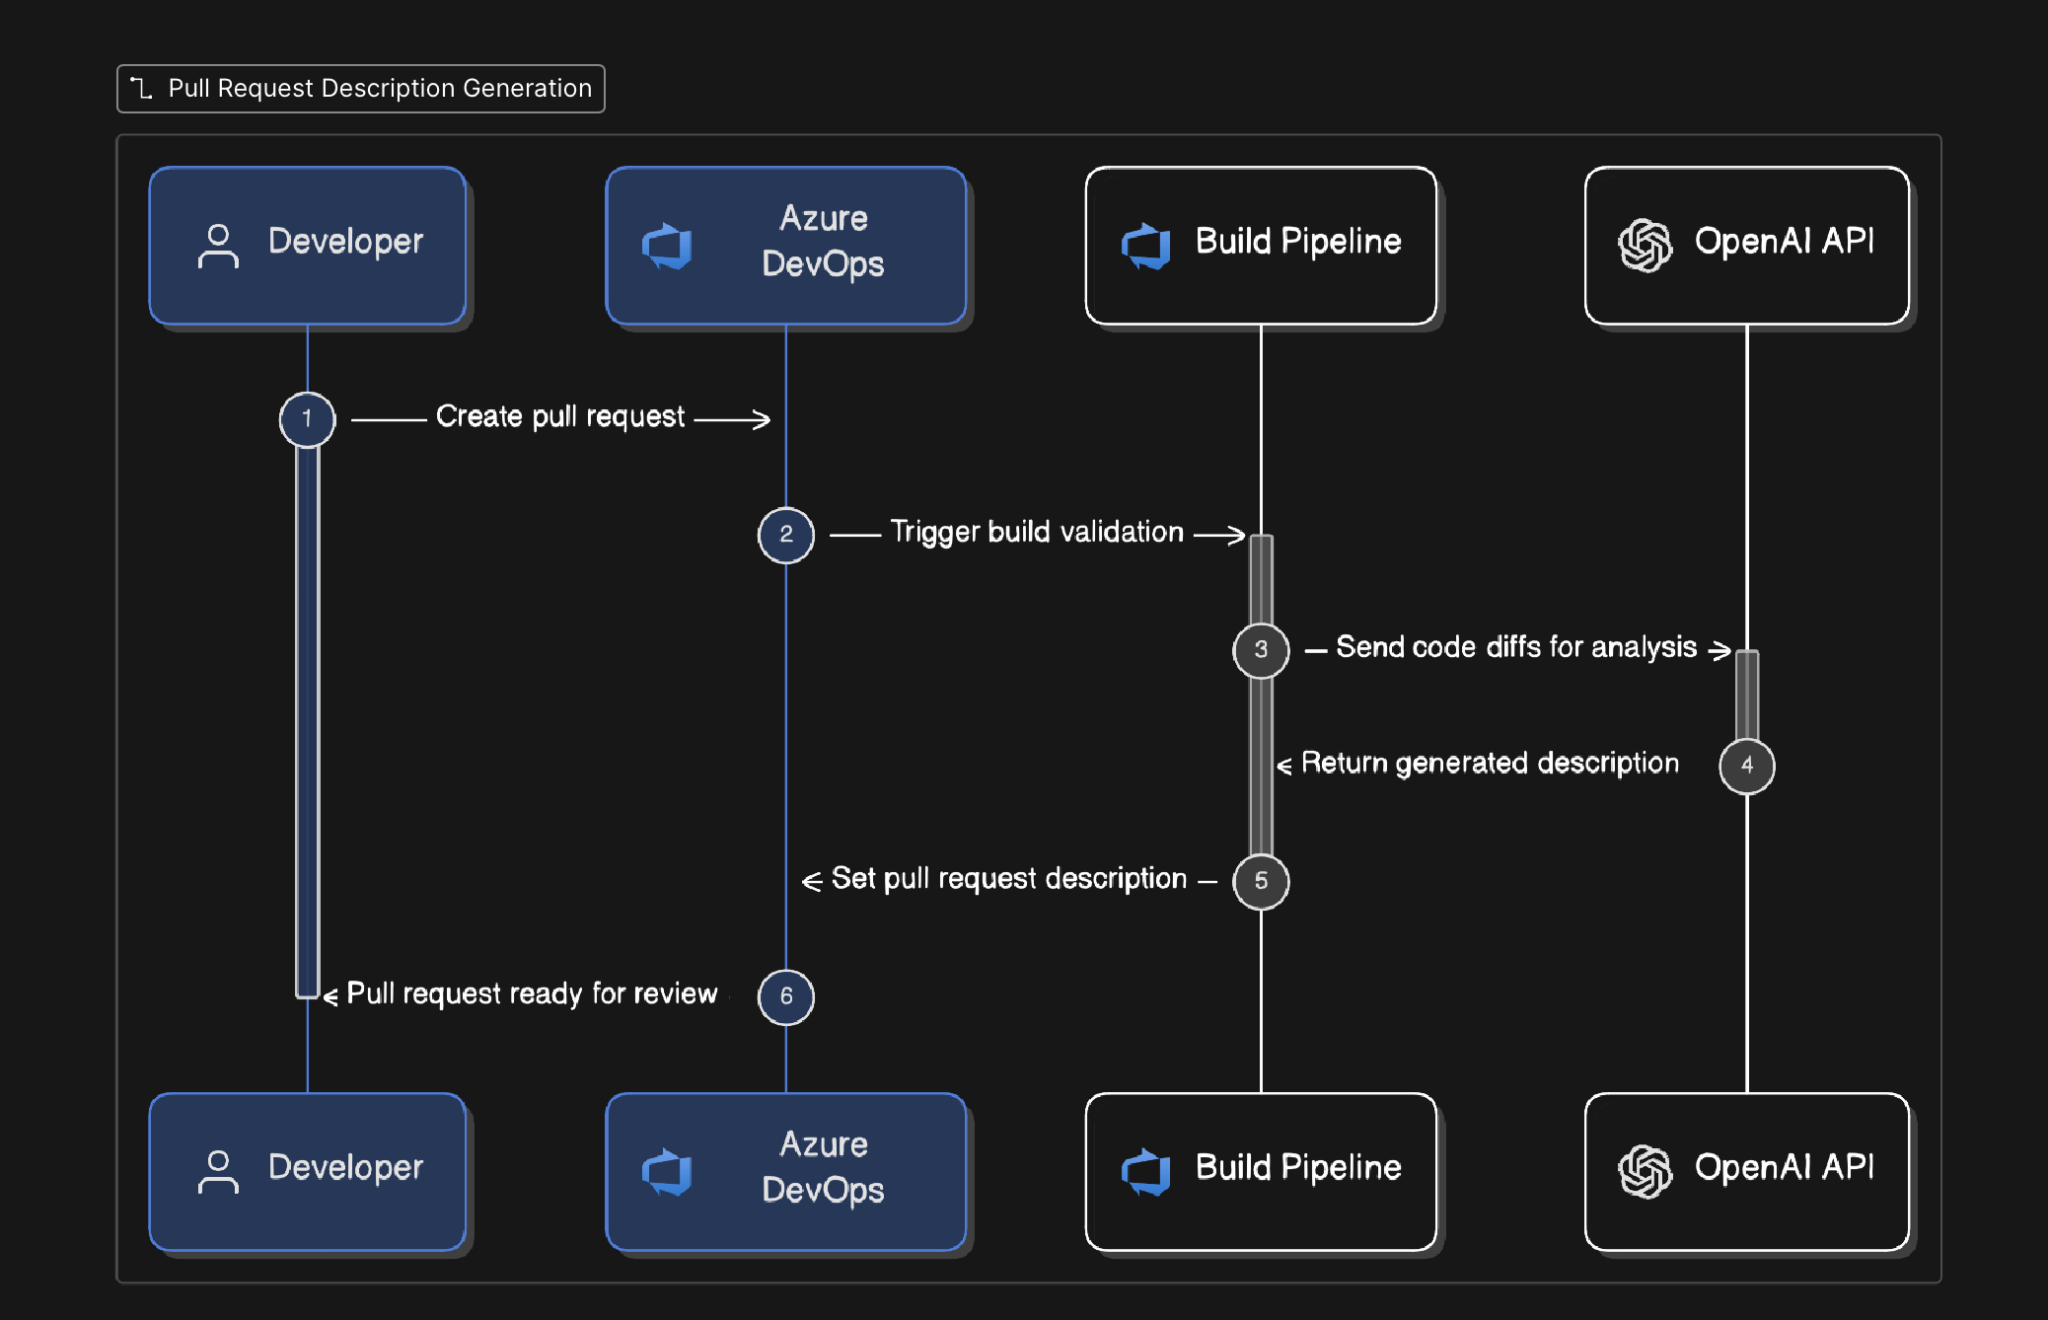Click the OpenAI logo in bottom box

1645,1171
